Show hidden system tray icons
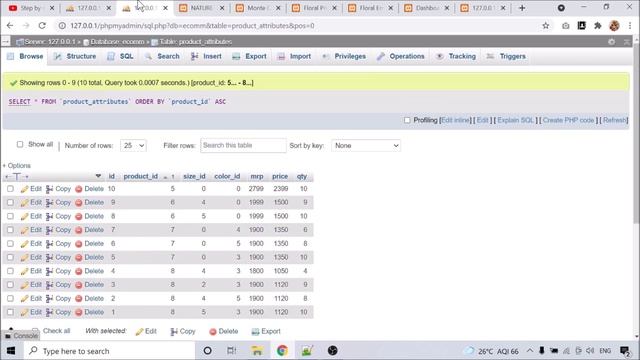This screenshot has height=360, width=640. [529, 351]
